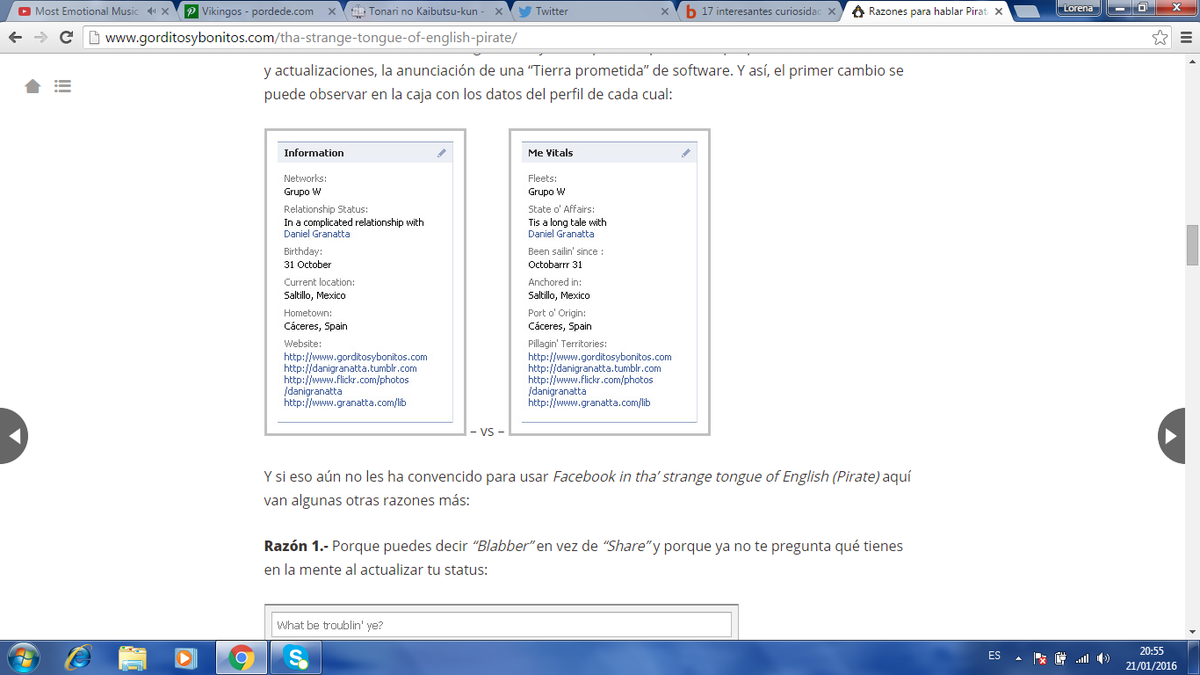Click Daniel Granatta link in Information box
Image resolution: width=1200 pixels, height=675 pixels.
pos(317,234)
